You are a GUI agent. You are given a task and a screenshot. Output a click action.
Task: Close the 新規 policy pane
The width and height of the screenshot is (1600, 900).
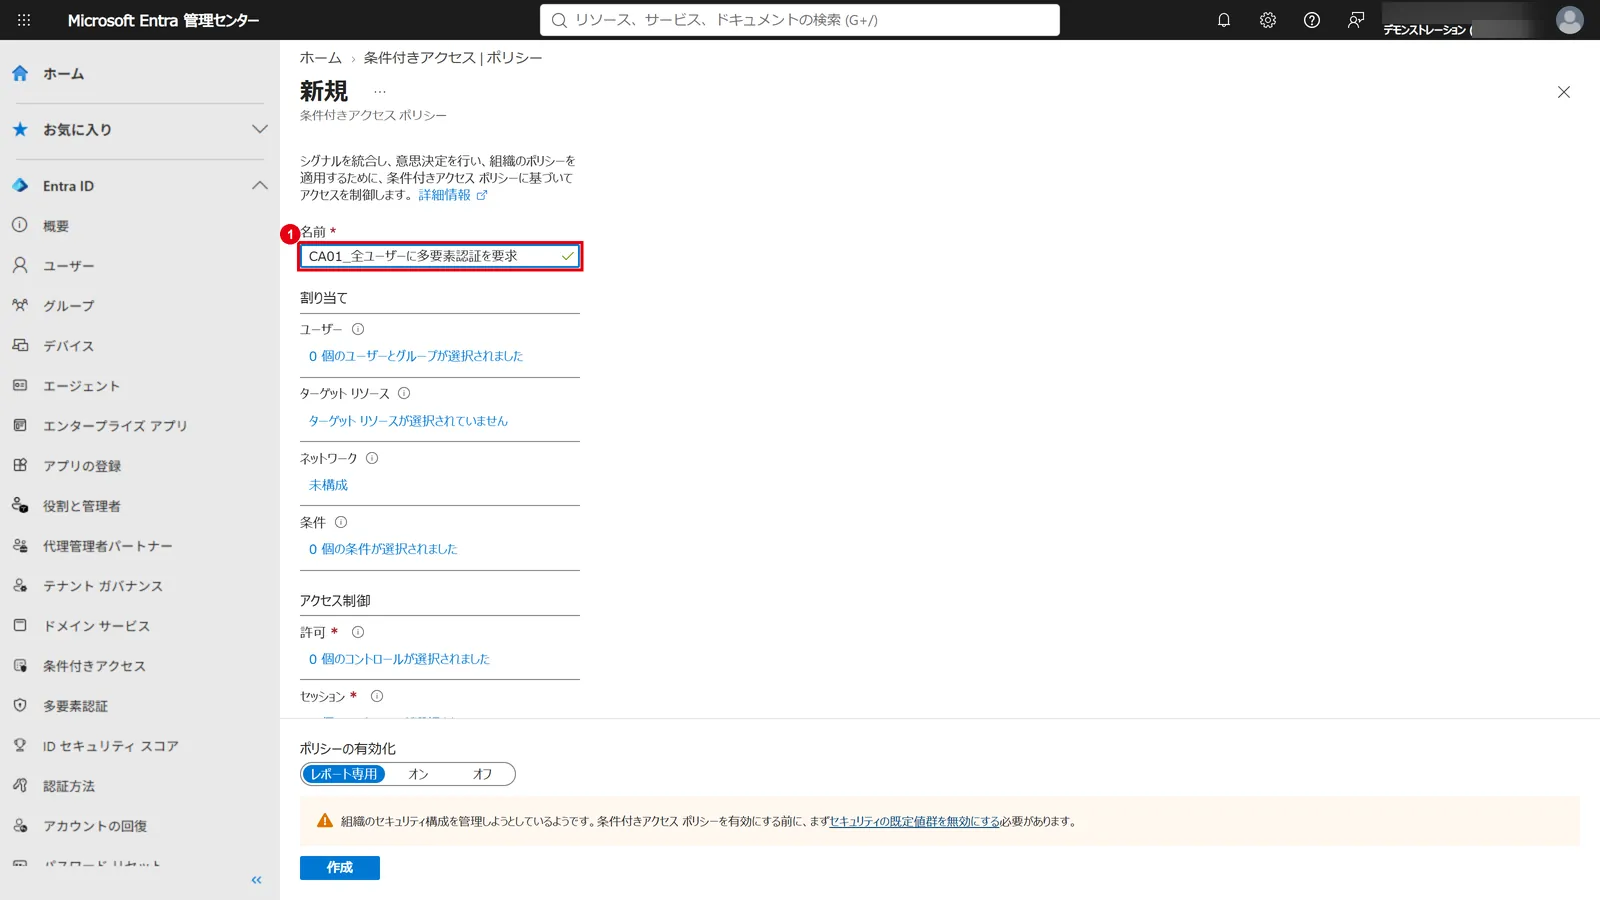[x=1564, y=92]
